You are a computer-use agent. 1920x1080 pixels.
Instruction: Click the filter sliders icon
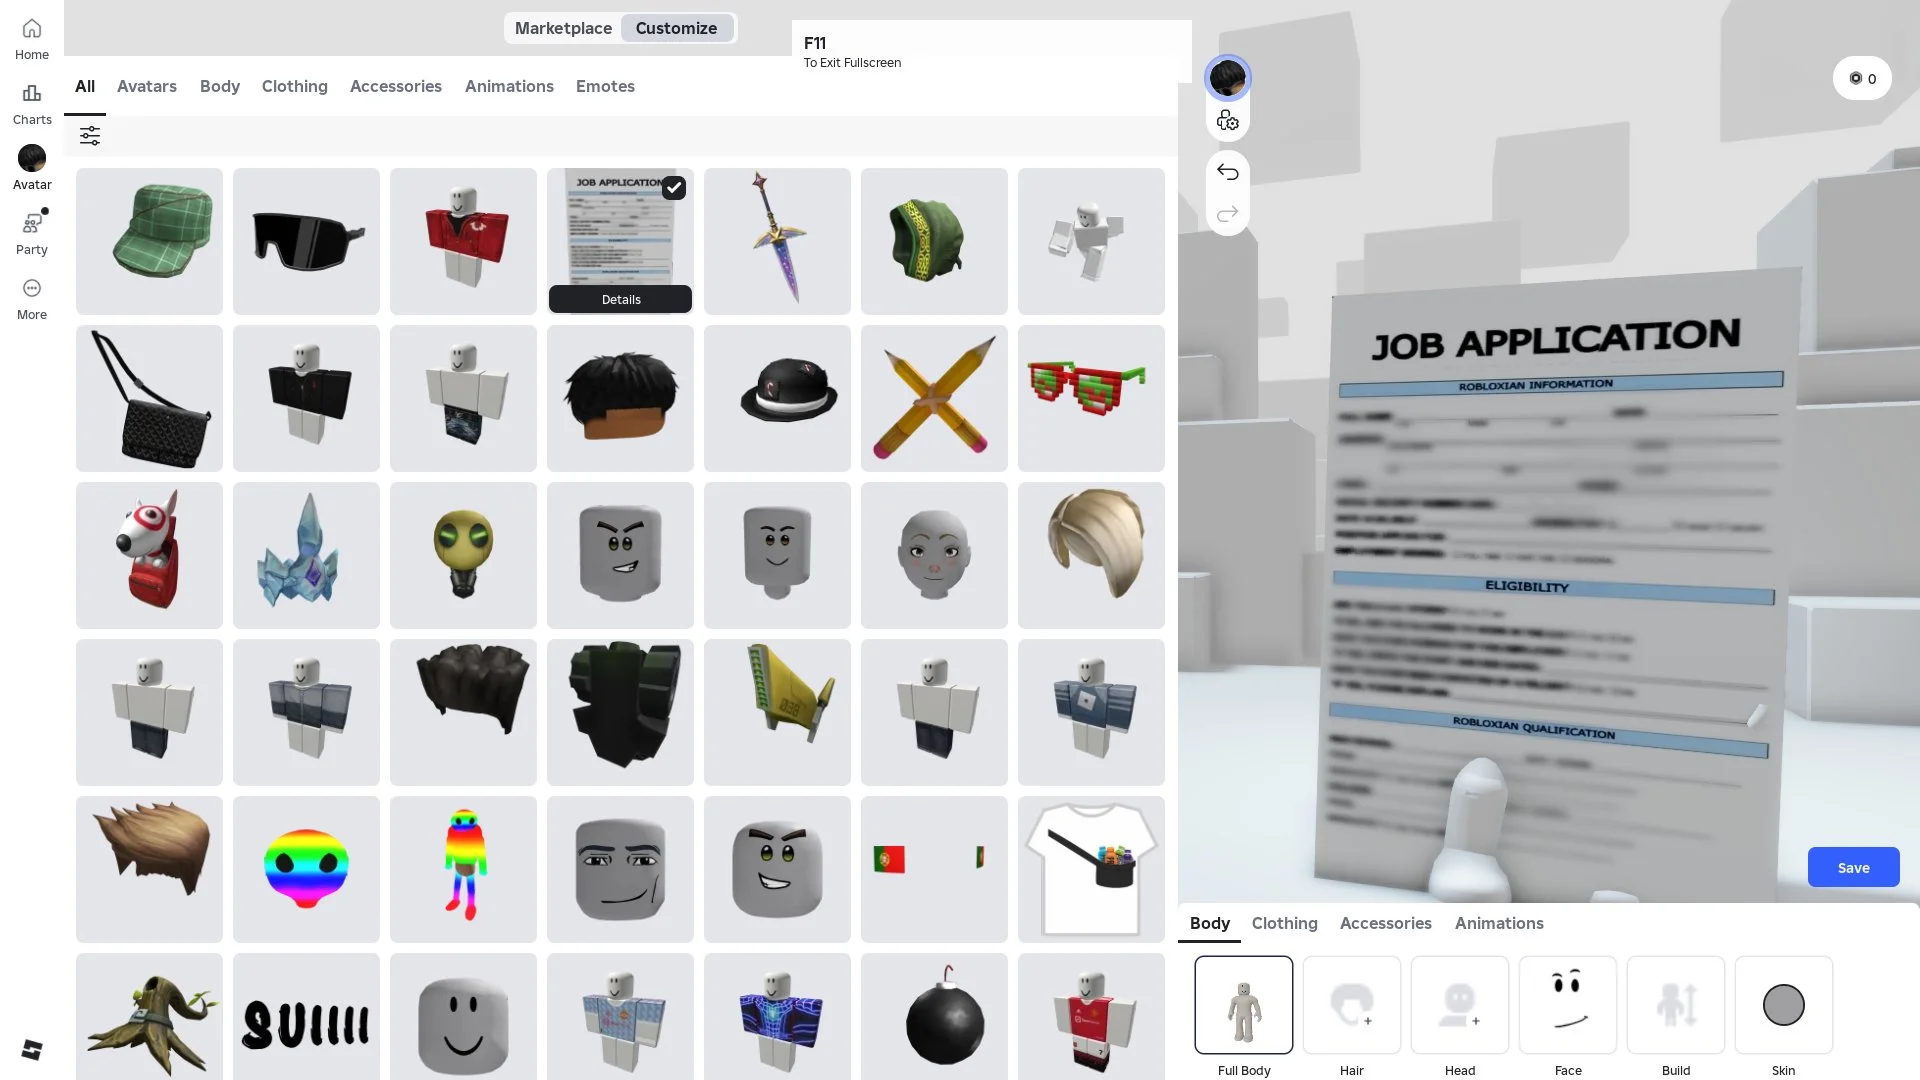tap(90, 136)
